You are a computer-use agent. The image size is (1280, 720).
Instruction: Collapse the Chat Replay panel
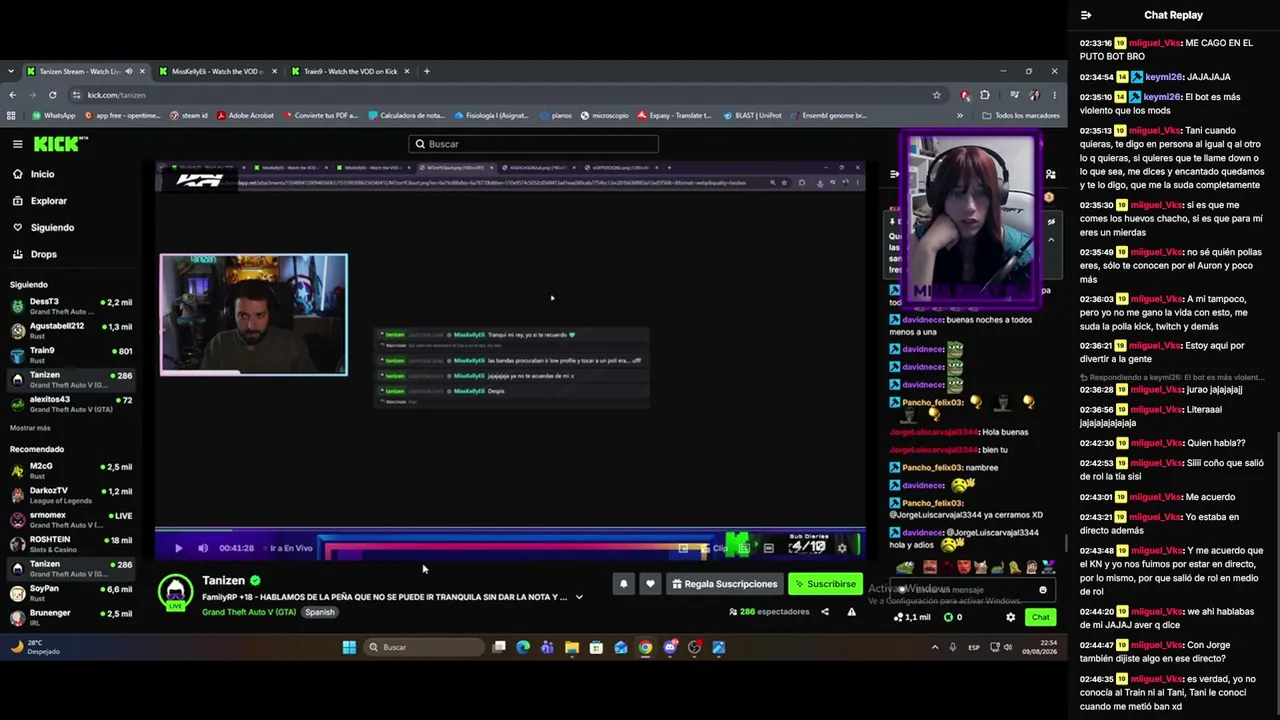1086,15
